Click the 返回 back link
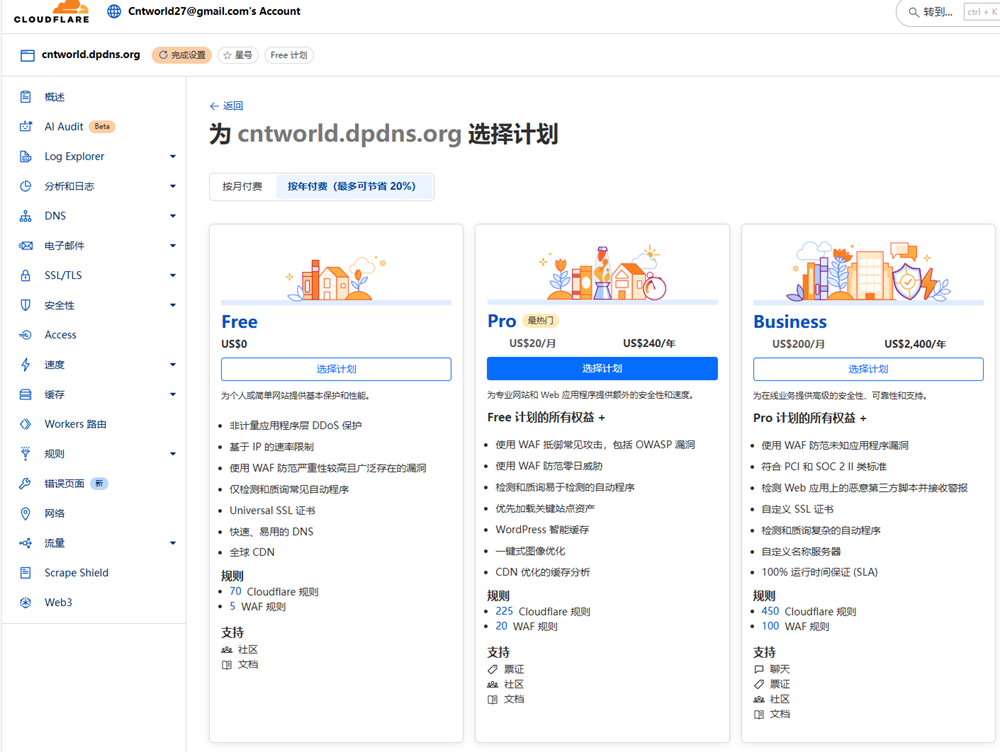 click(226, 106)
